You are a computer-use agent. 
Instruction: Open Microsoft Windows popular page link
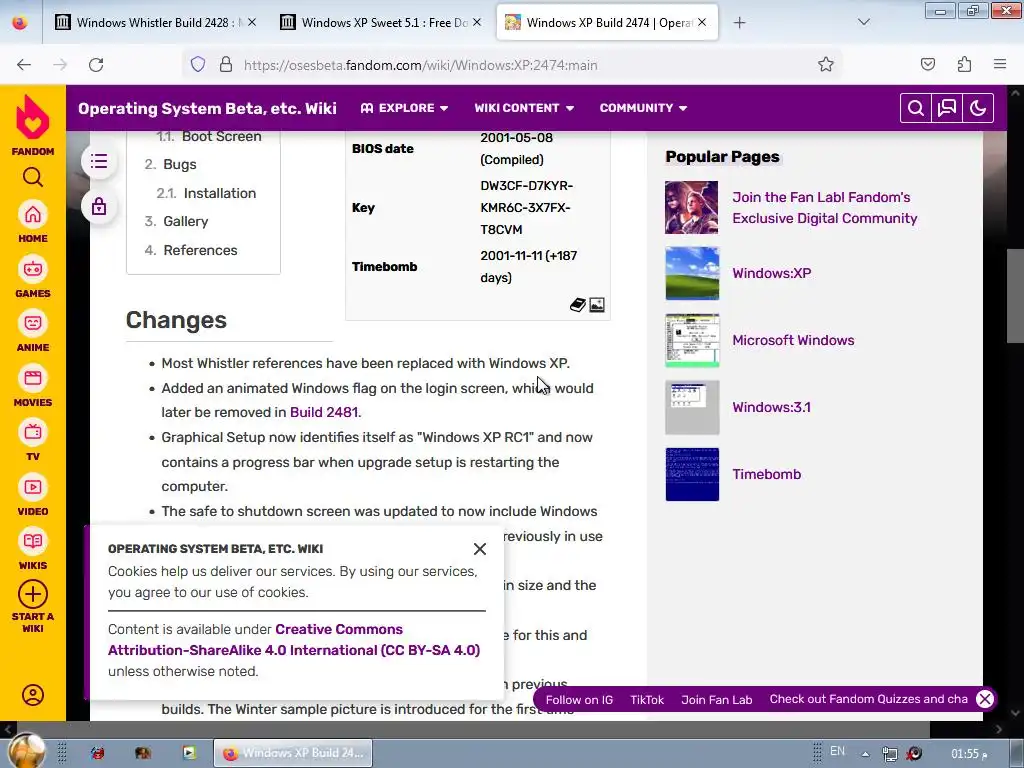(x=793, y=340)
